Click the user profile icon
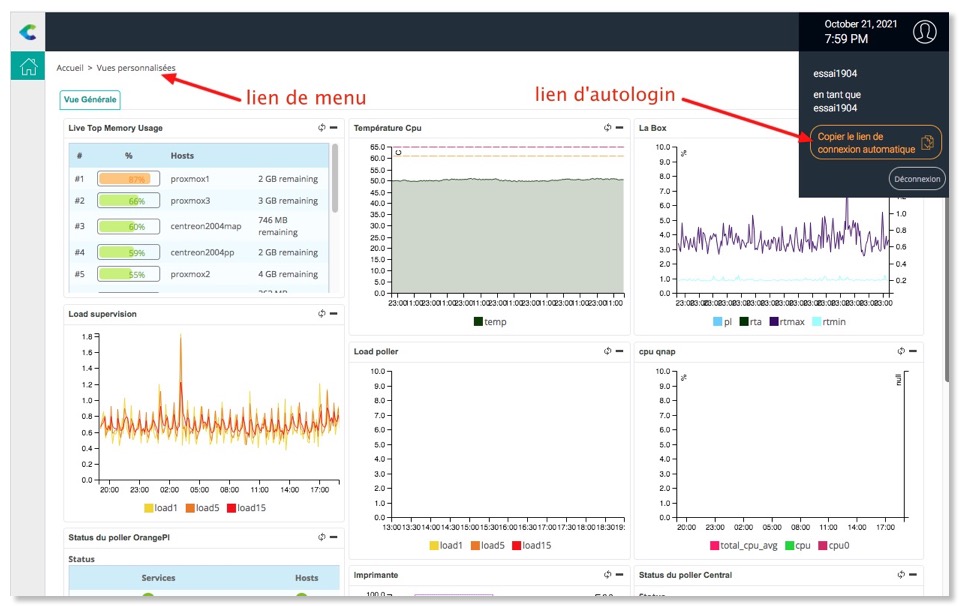The width and height of the screenshot is (959, 606). click(x=924, y=32)
